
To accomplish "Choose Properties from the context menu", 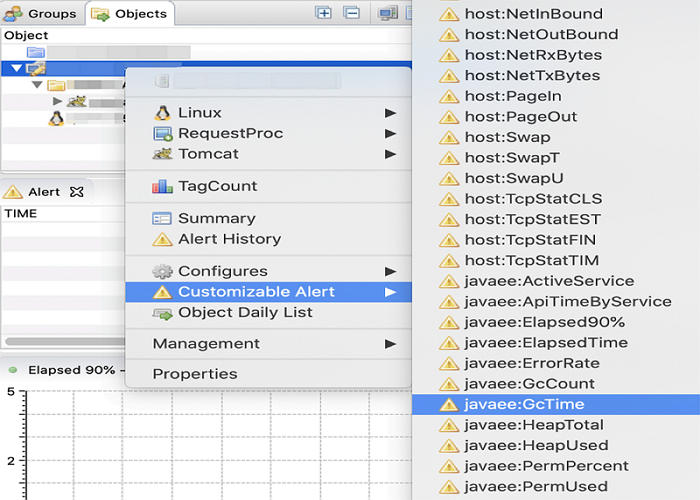I will (195, 374).
